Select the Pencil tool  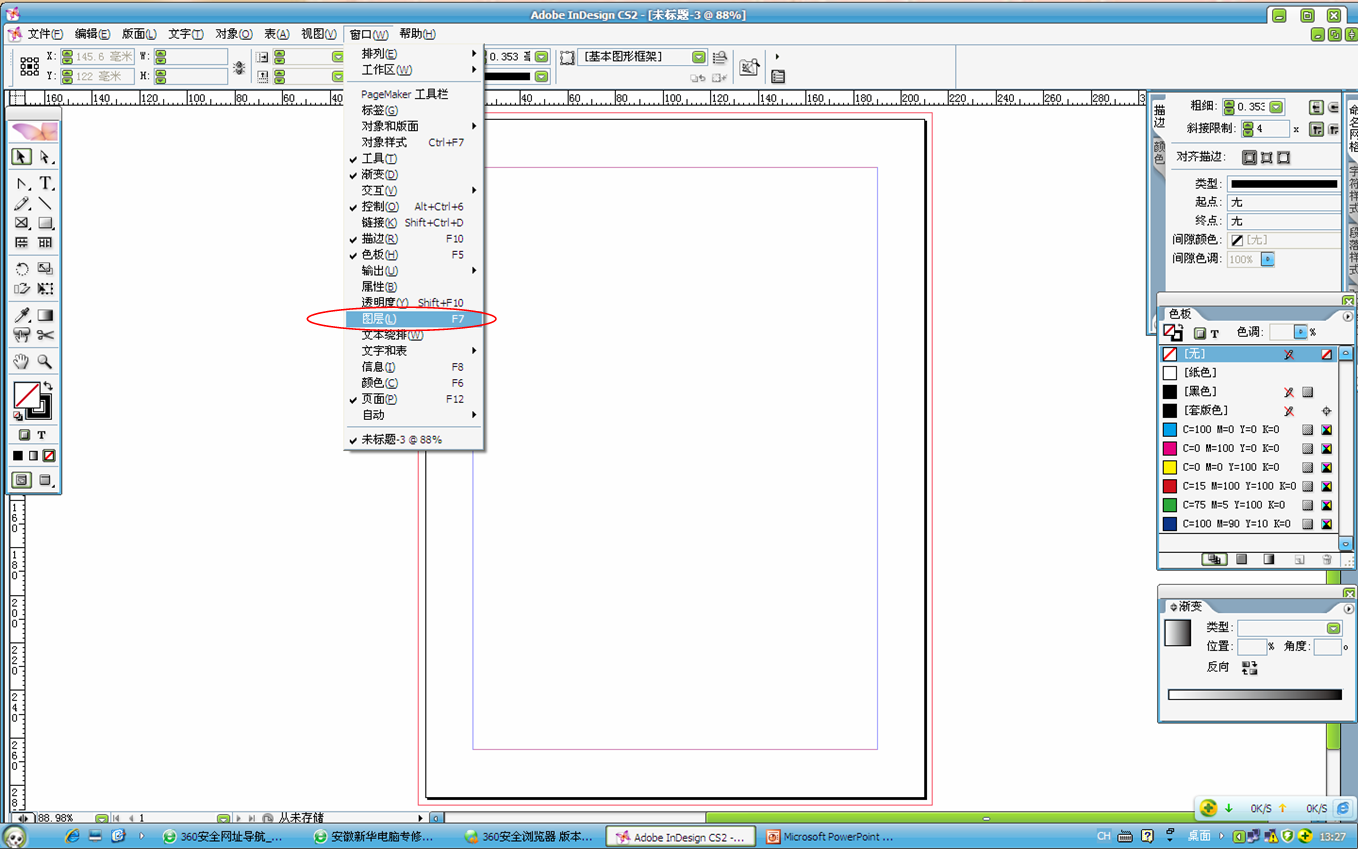22,204
